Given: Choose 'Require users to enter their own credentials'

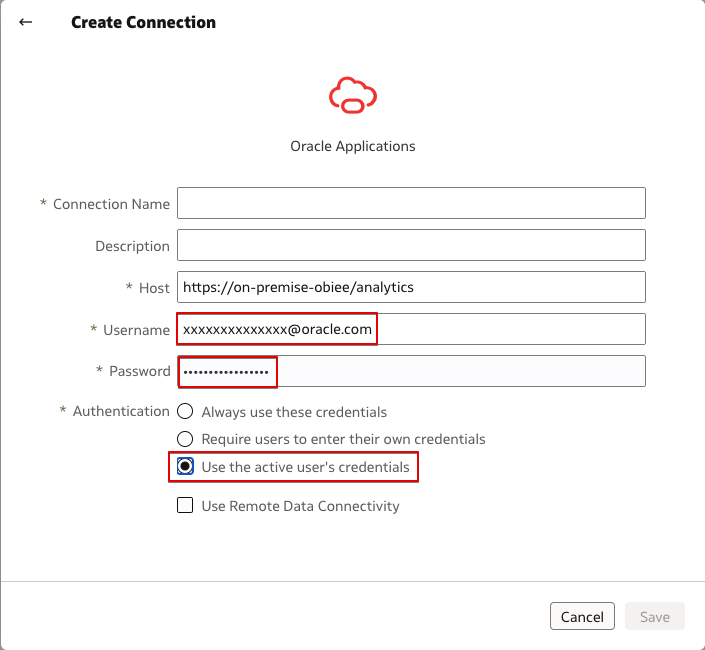Looking at the screenshot, I should (x=185, y=439).
